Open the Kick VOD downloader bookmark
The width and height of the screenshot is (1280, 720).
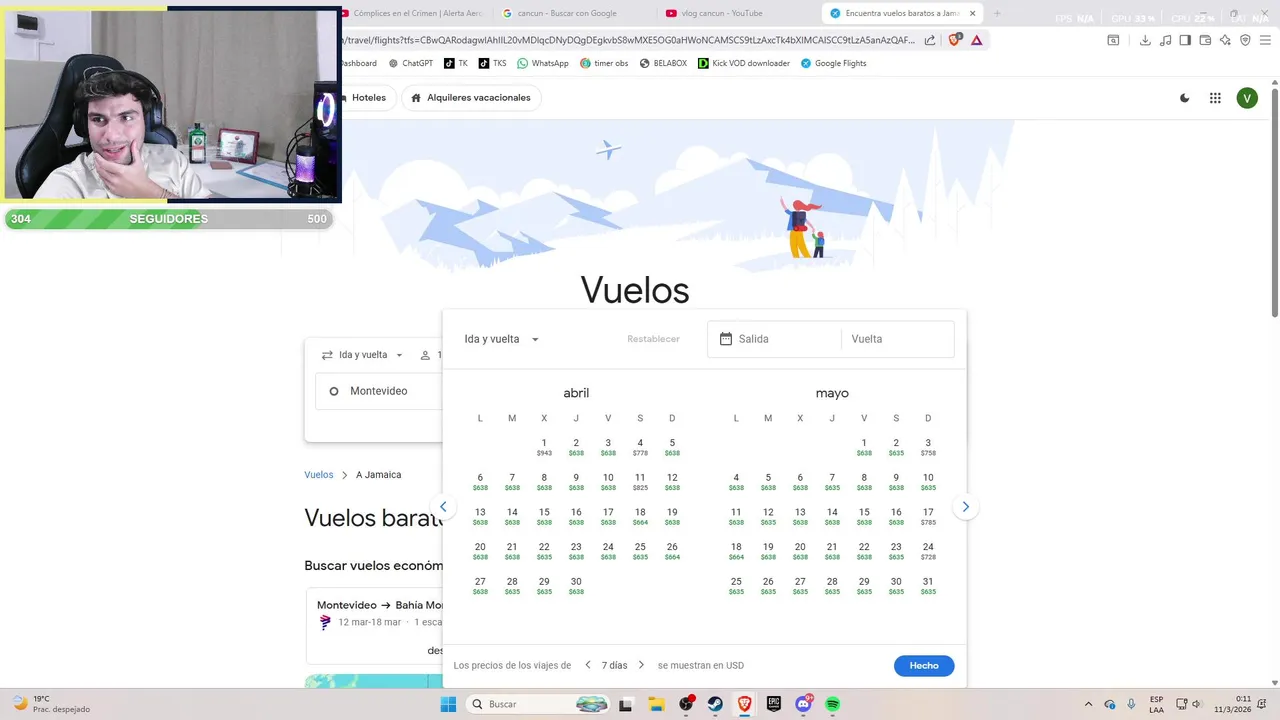(744, 63)
